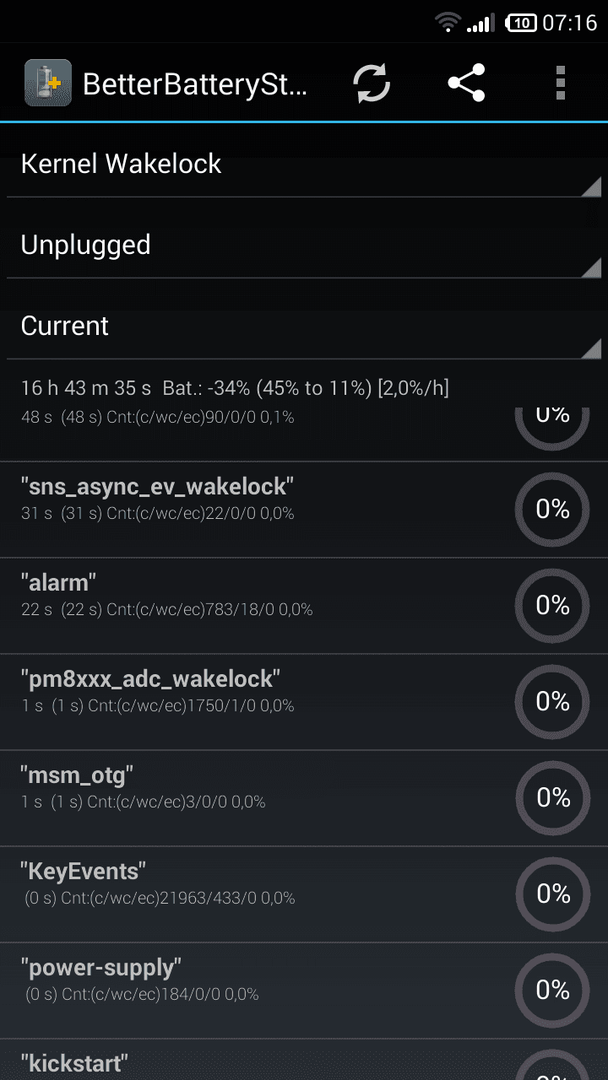Tap the Wi-Fi status icon
The image size is (608, 1080).
[448, 23]
